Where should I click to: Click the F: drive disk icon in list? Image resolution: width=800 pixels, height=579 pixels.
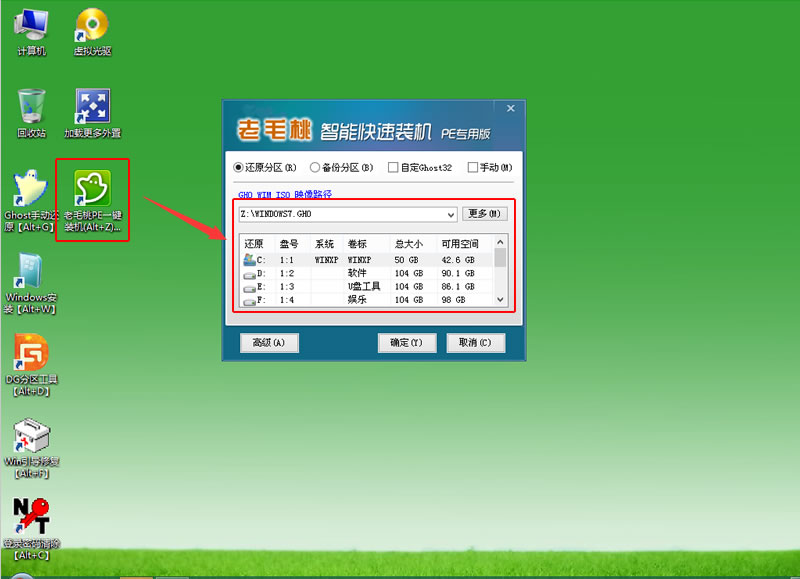(249, 301)
